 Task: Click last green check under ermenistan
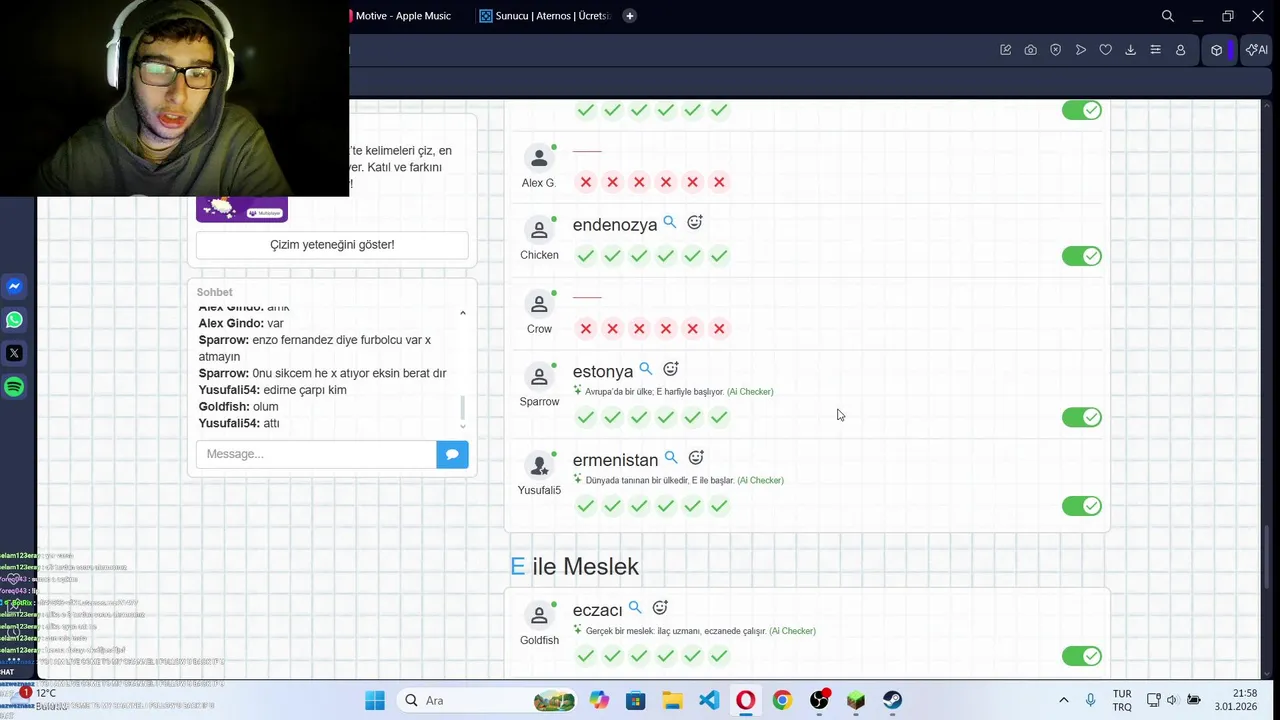(719, 506)
